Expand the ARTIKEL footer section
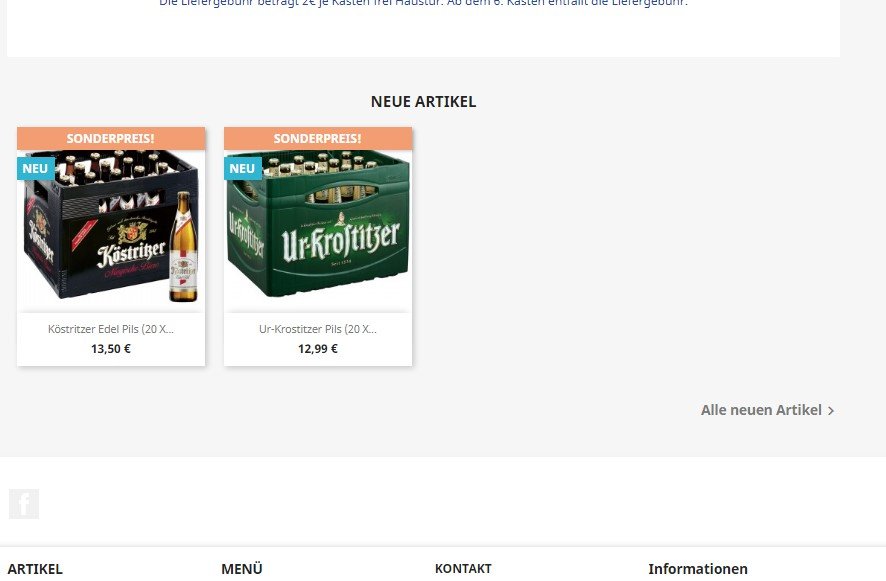Image resolution: width=886 pixels, height=581 pixels. (35, 569)
